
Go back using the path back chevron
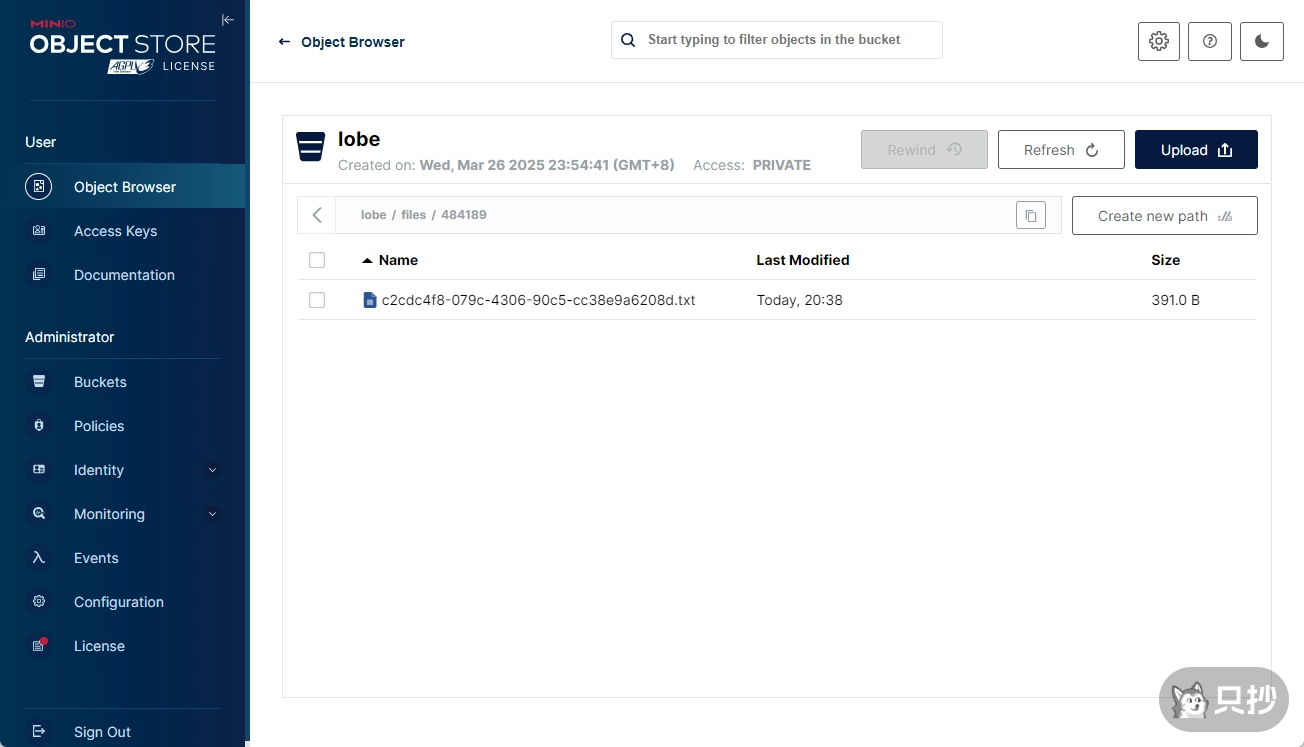click(317, 215)
